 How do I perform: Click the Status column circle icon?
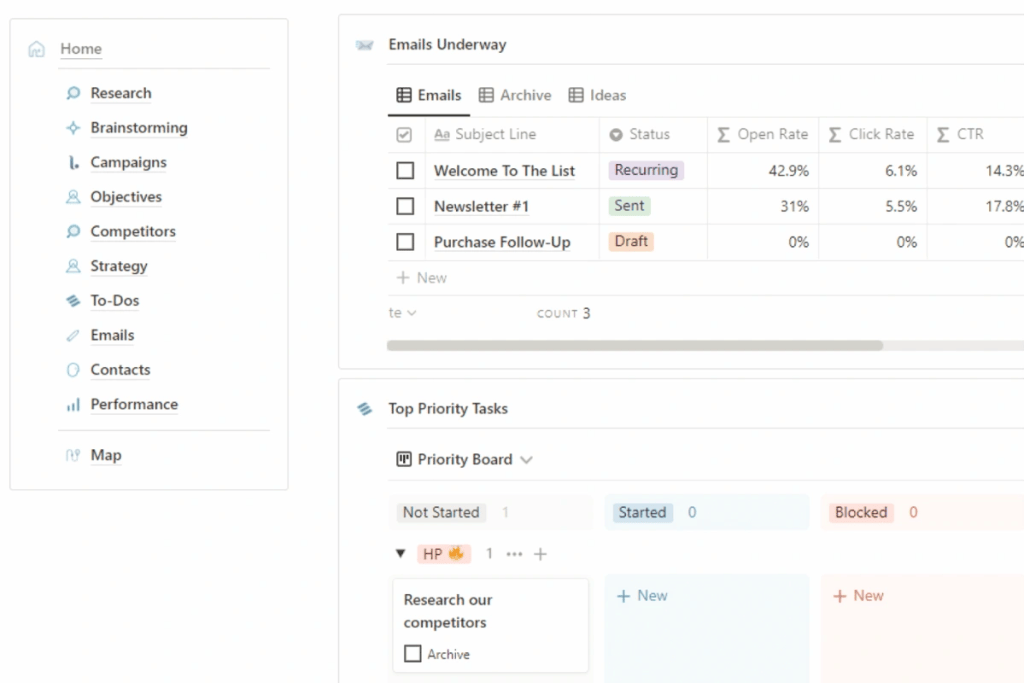pyautogui.click(x=616, y=135)
